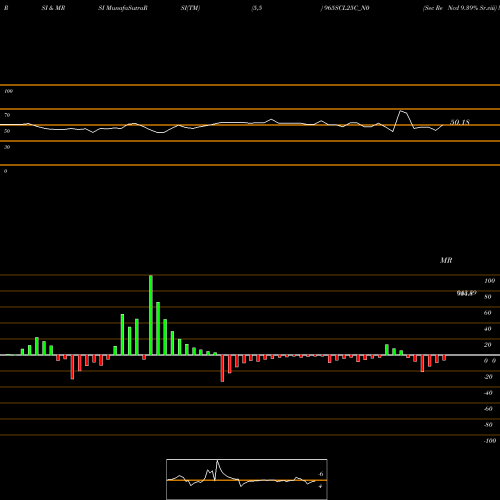Click the RSI axis label 100
This screenshot has height=500, width=500.
pos(9,91)
